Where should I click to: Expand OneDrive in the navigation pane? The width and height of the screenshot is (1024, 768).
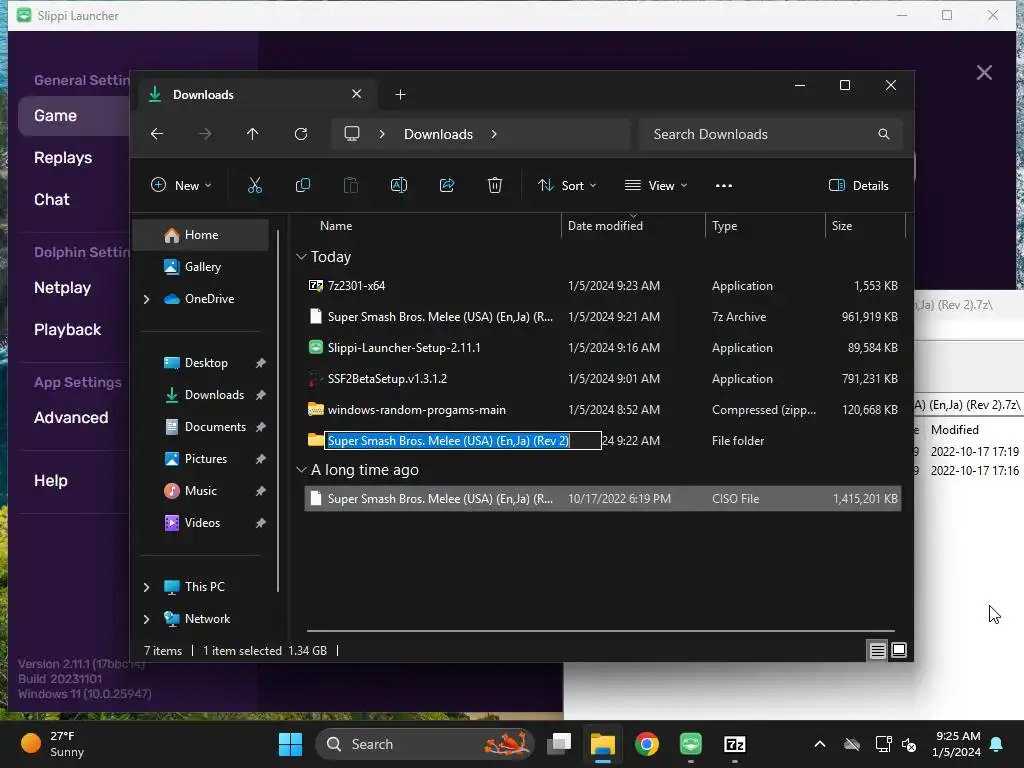(146, 299)
